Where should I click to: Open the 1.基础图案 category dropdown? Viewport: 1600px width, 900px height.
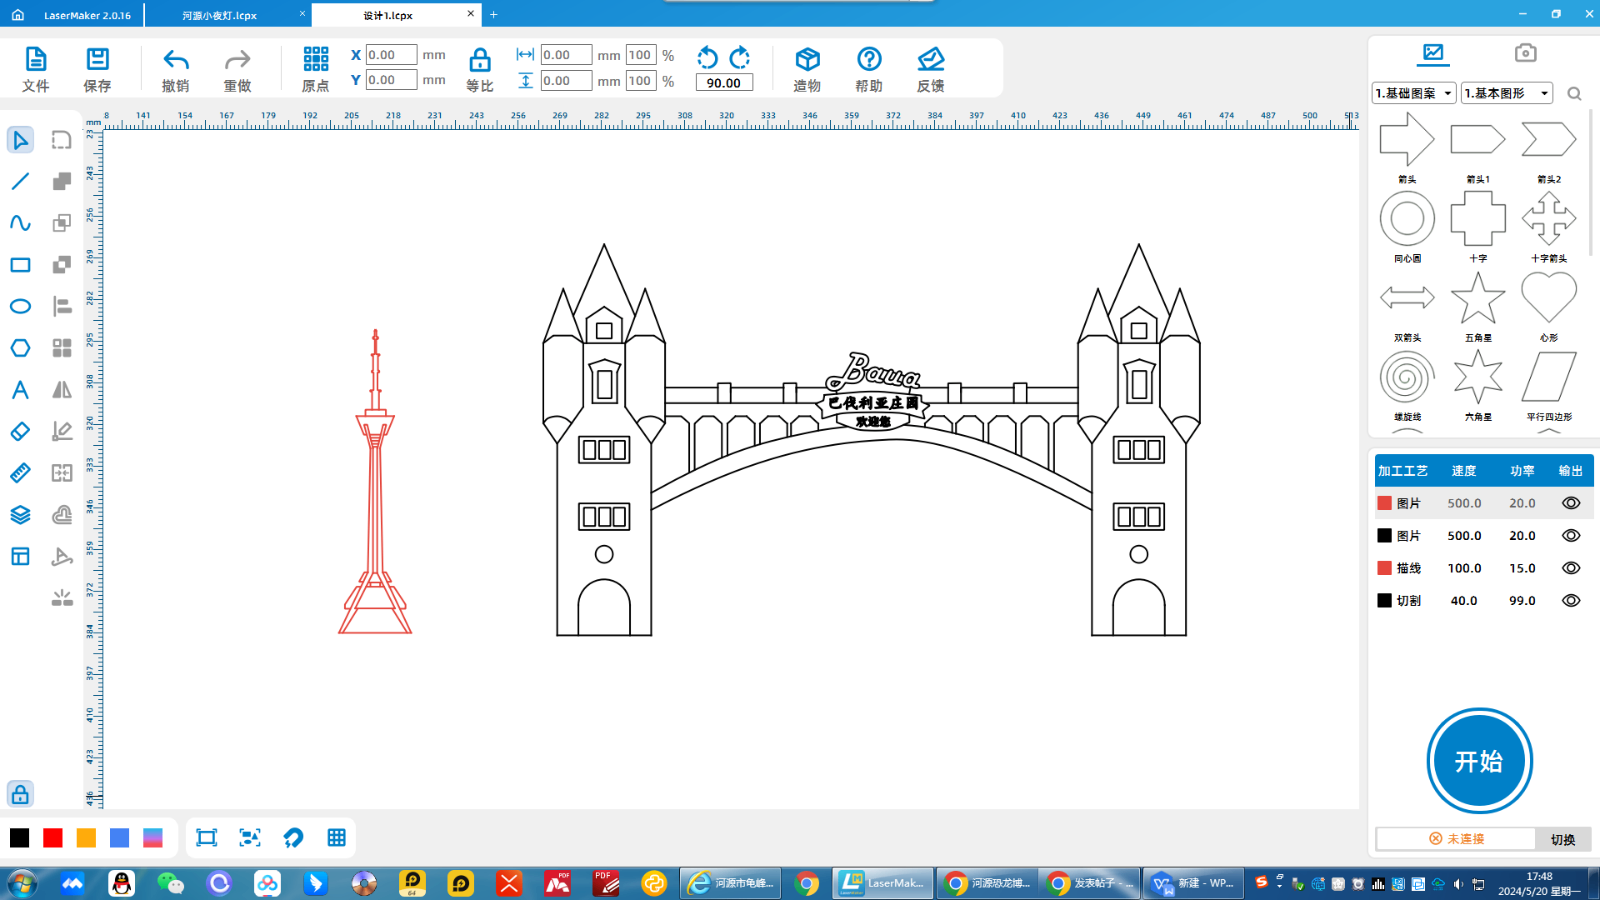point(1413,93)
